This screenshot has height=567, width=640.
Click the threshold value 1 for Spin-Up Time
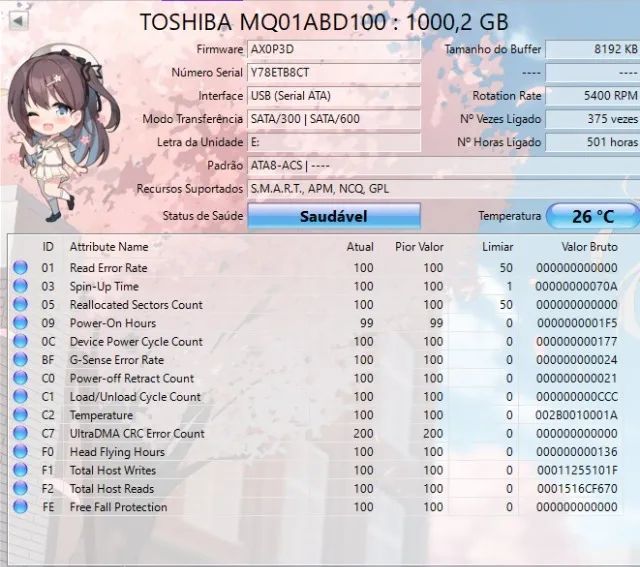(x=509, y=287)
